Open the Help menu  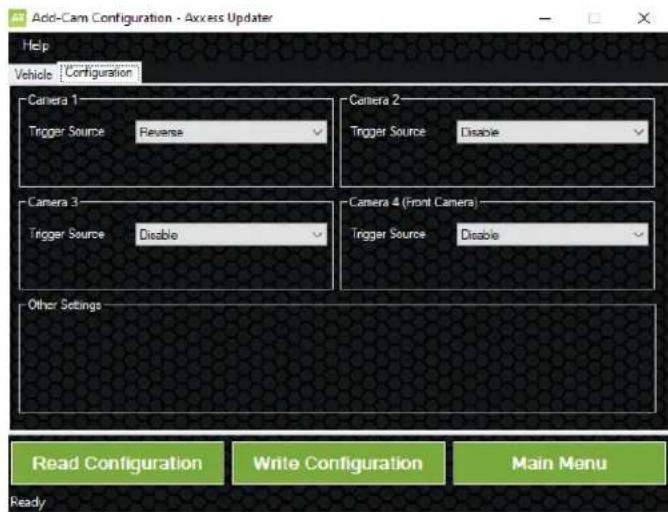[36, 46]
